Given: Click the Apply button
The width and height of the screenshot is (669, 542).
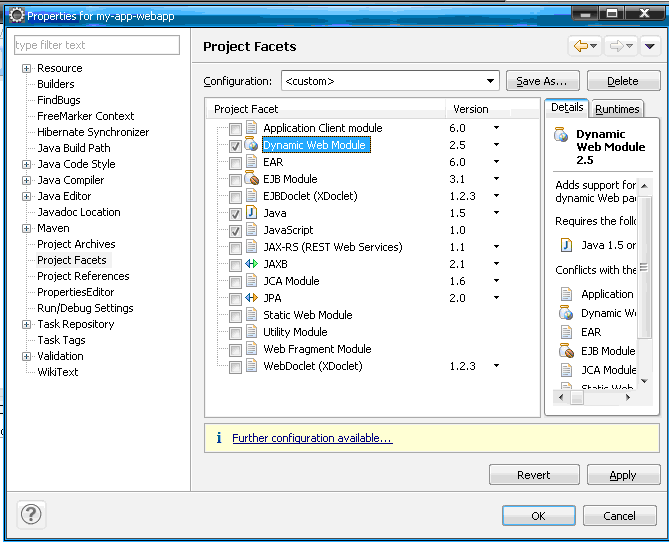Looking at the screenshot, I should click(x=623, y=475).
